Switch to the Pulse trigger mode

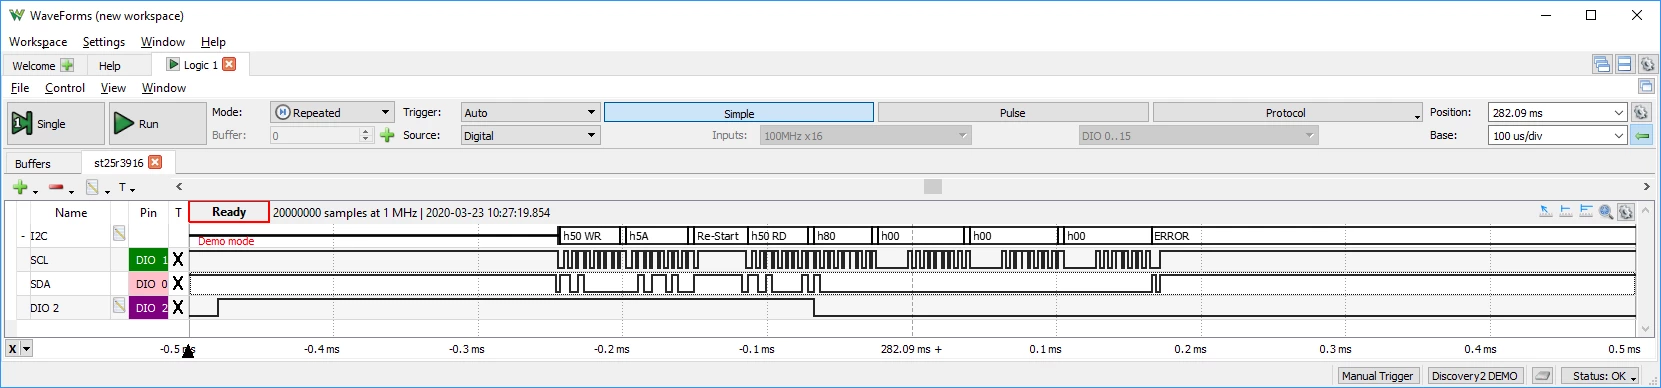(1013, 113)
